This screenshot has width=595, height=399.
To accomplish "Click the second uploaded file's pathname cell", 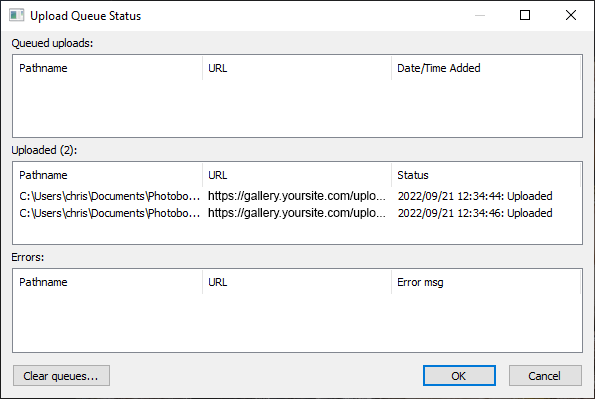I will click(x=110, y=213).
